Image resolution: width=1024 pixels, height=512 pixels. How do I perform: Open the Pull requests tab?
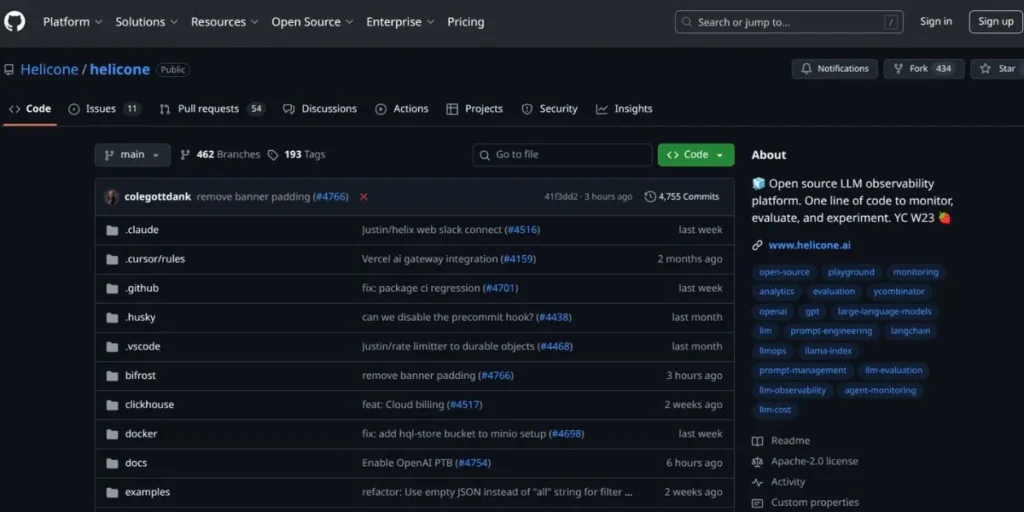click(208, 109)
